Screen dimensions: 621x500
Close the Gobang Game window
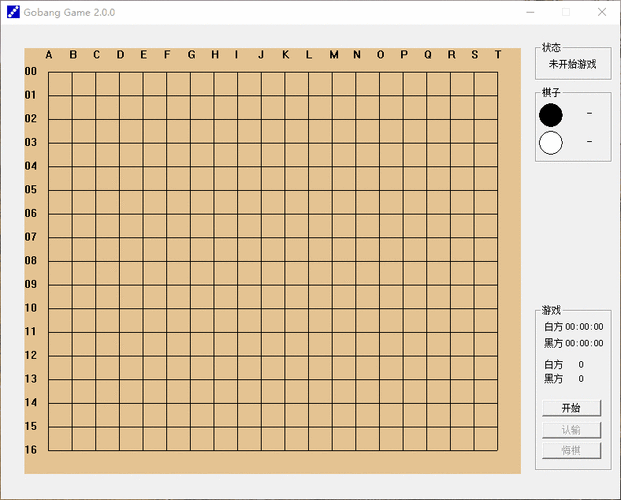(x=602, y=12)
